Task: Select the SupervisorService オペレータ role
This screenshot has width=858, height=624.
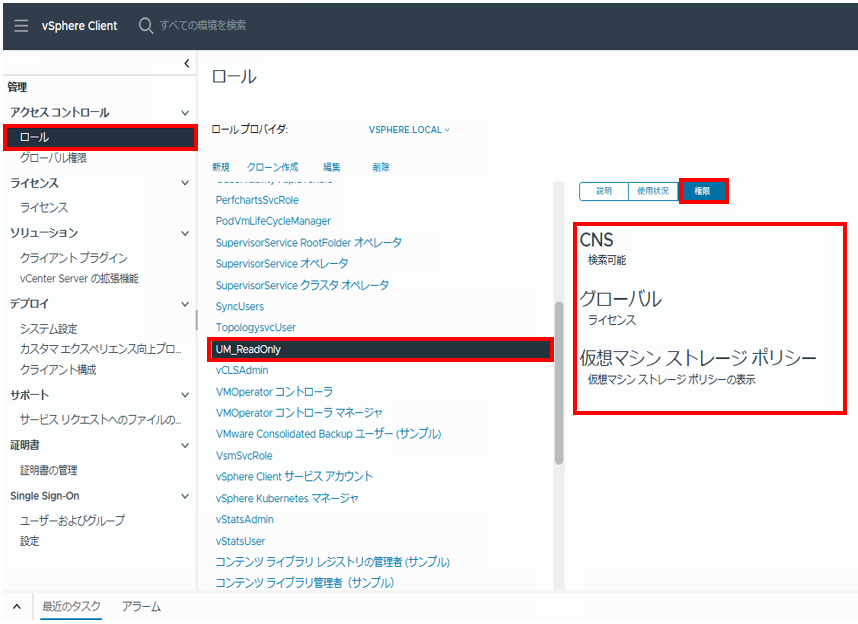Action: pos(282,264)
